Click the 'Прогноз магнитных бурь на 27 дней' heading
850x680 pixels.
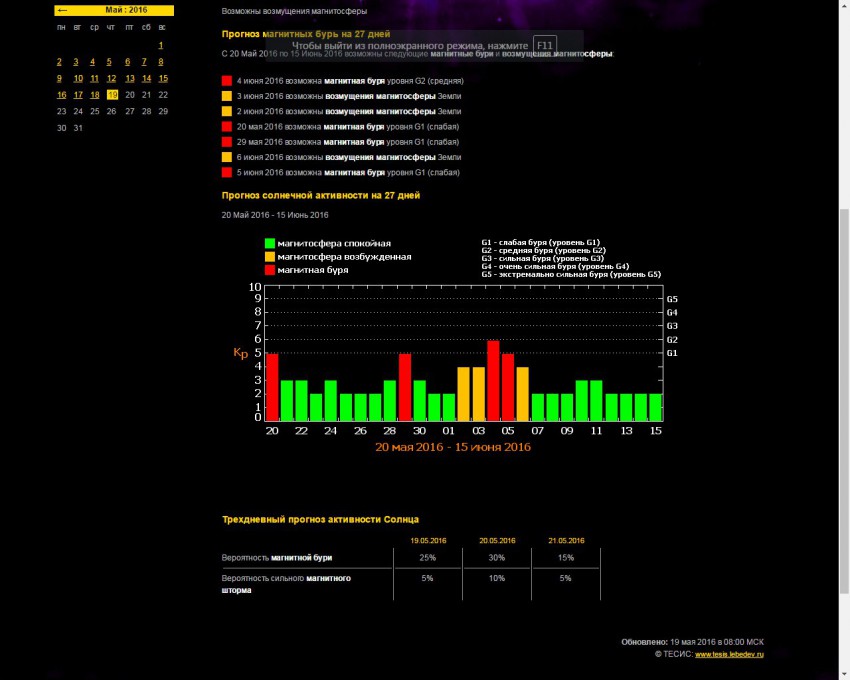point(306,33)
